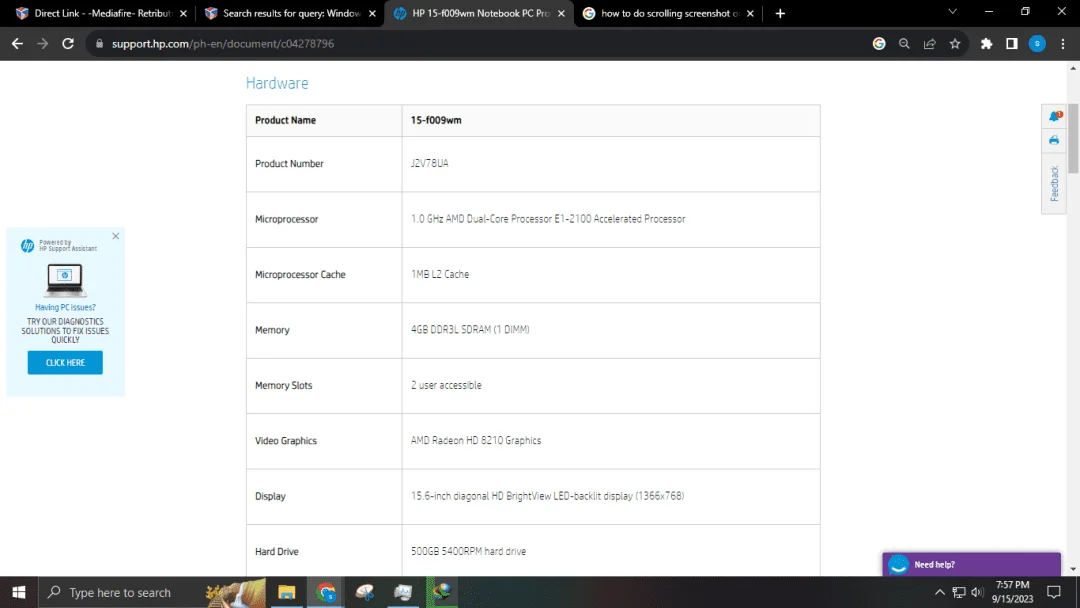Bookmark this page with the star
Image resolution: width=1080 pixels, height=608 pixels.
(955, 43)
